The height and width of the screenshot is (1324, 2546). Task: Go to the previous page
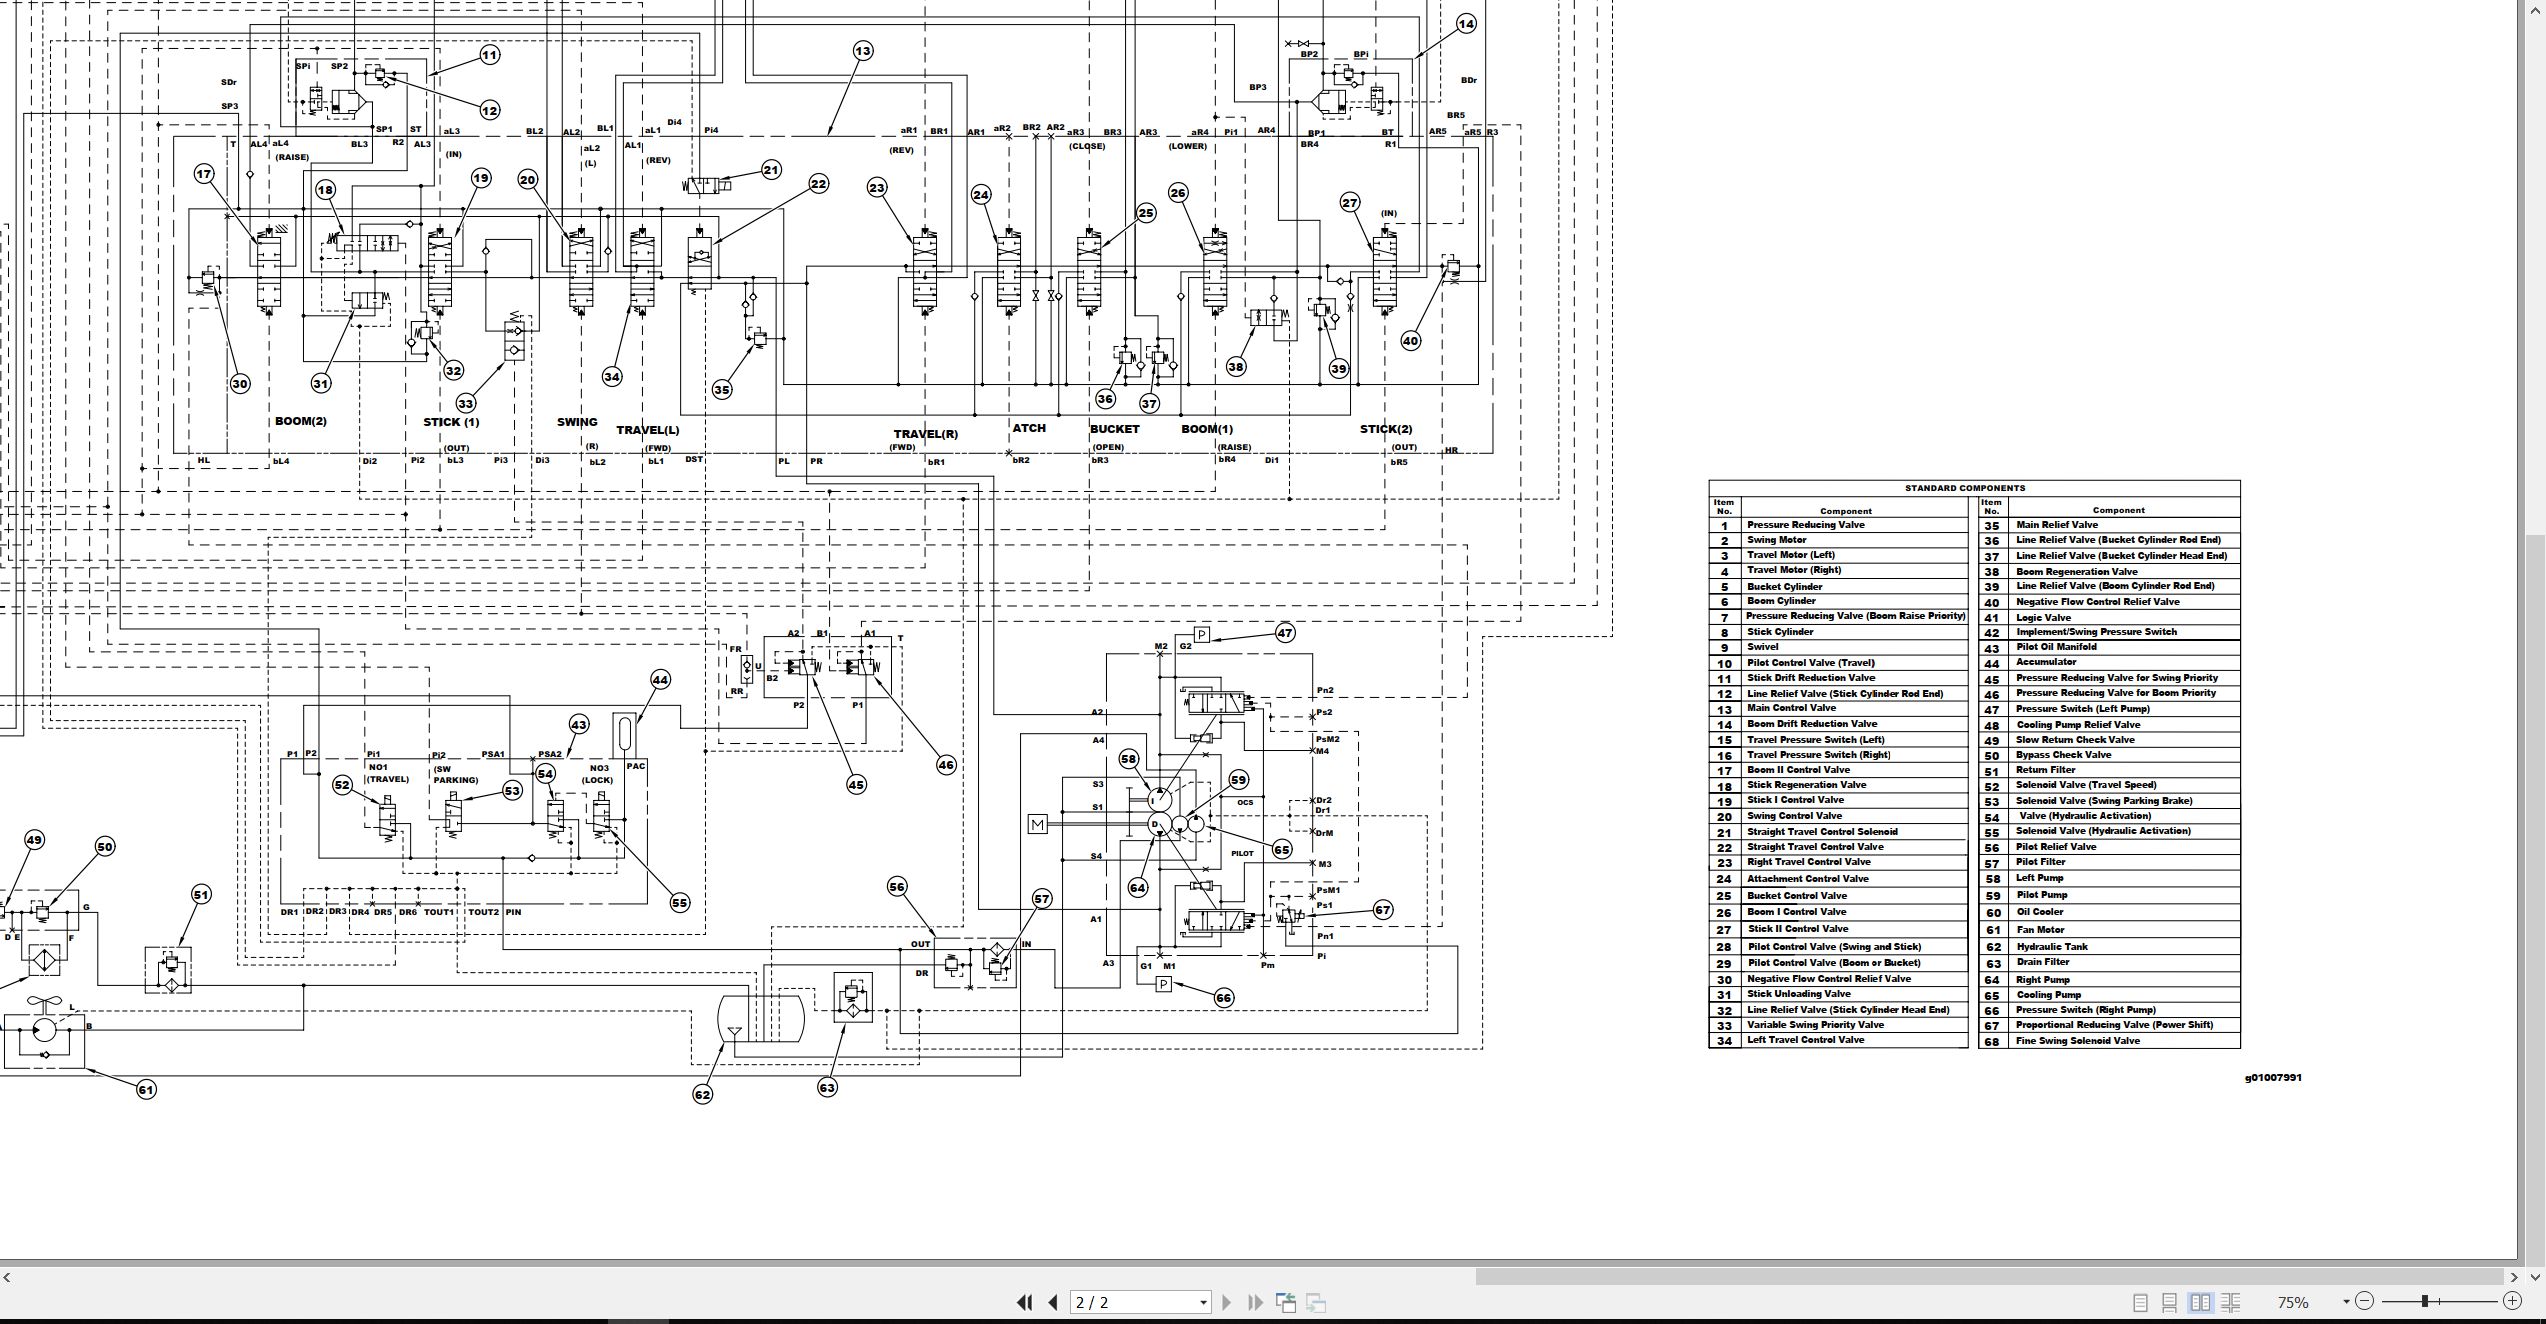(x=1053, y=1302)
